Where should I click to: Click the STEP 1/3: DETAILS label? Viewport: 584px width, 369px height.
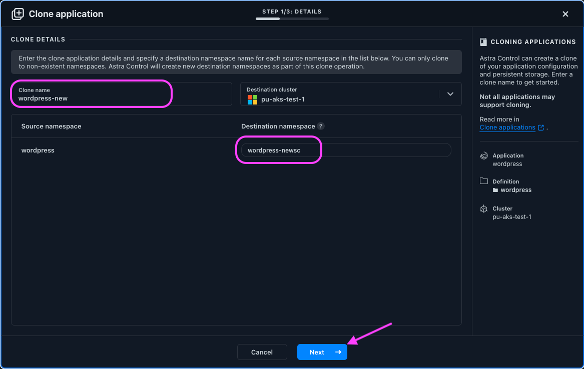click(292, 12)
